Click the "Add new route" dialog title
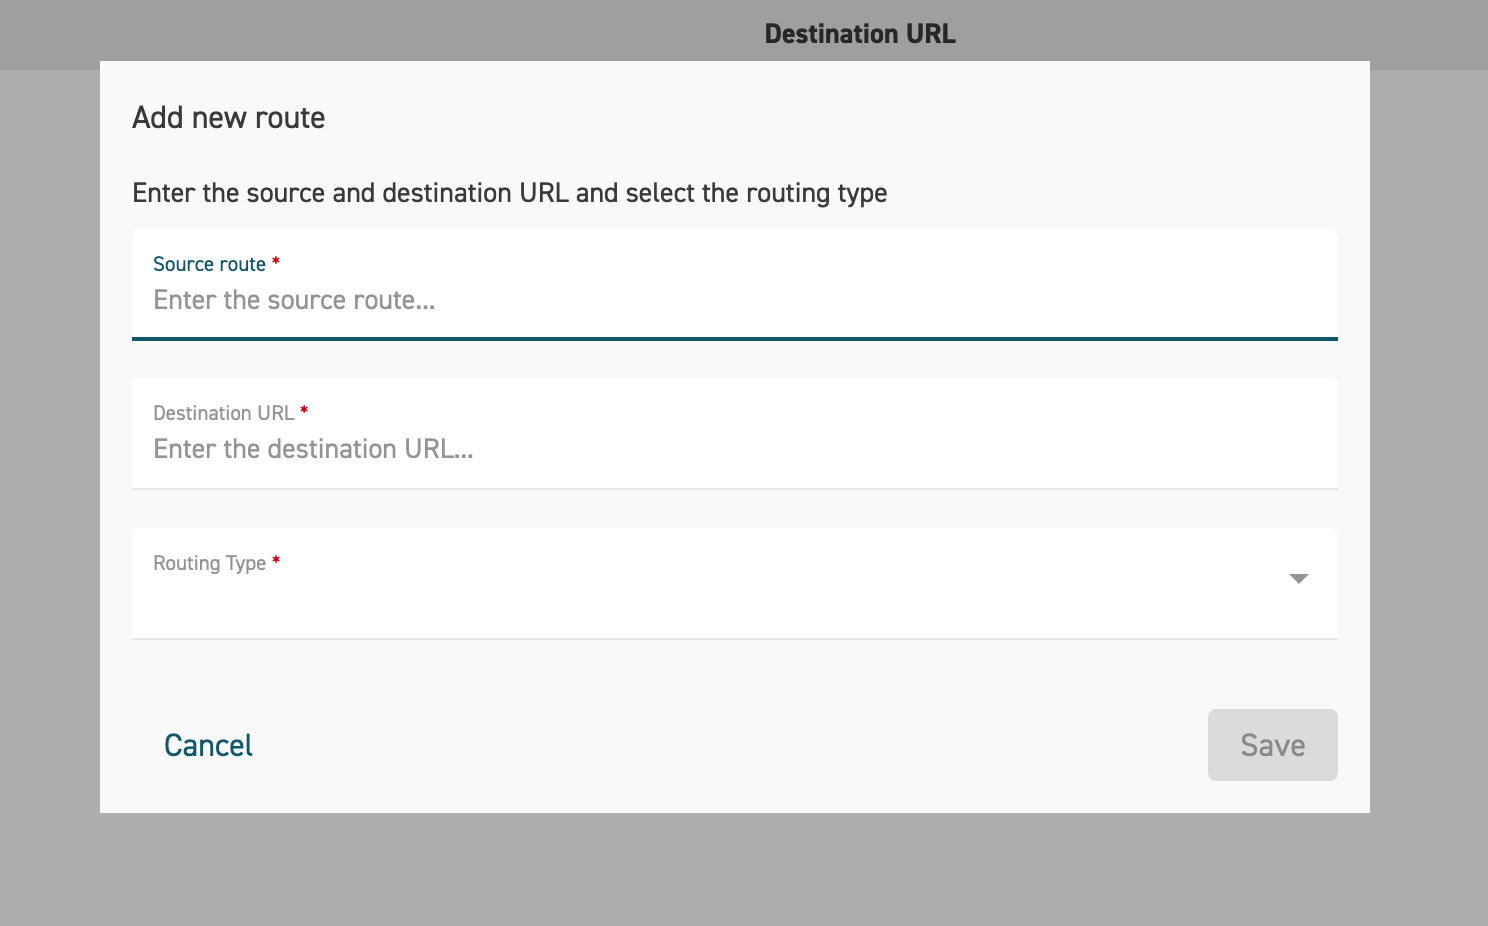The image size is (1488, 926). (x=229, y=118)
